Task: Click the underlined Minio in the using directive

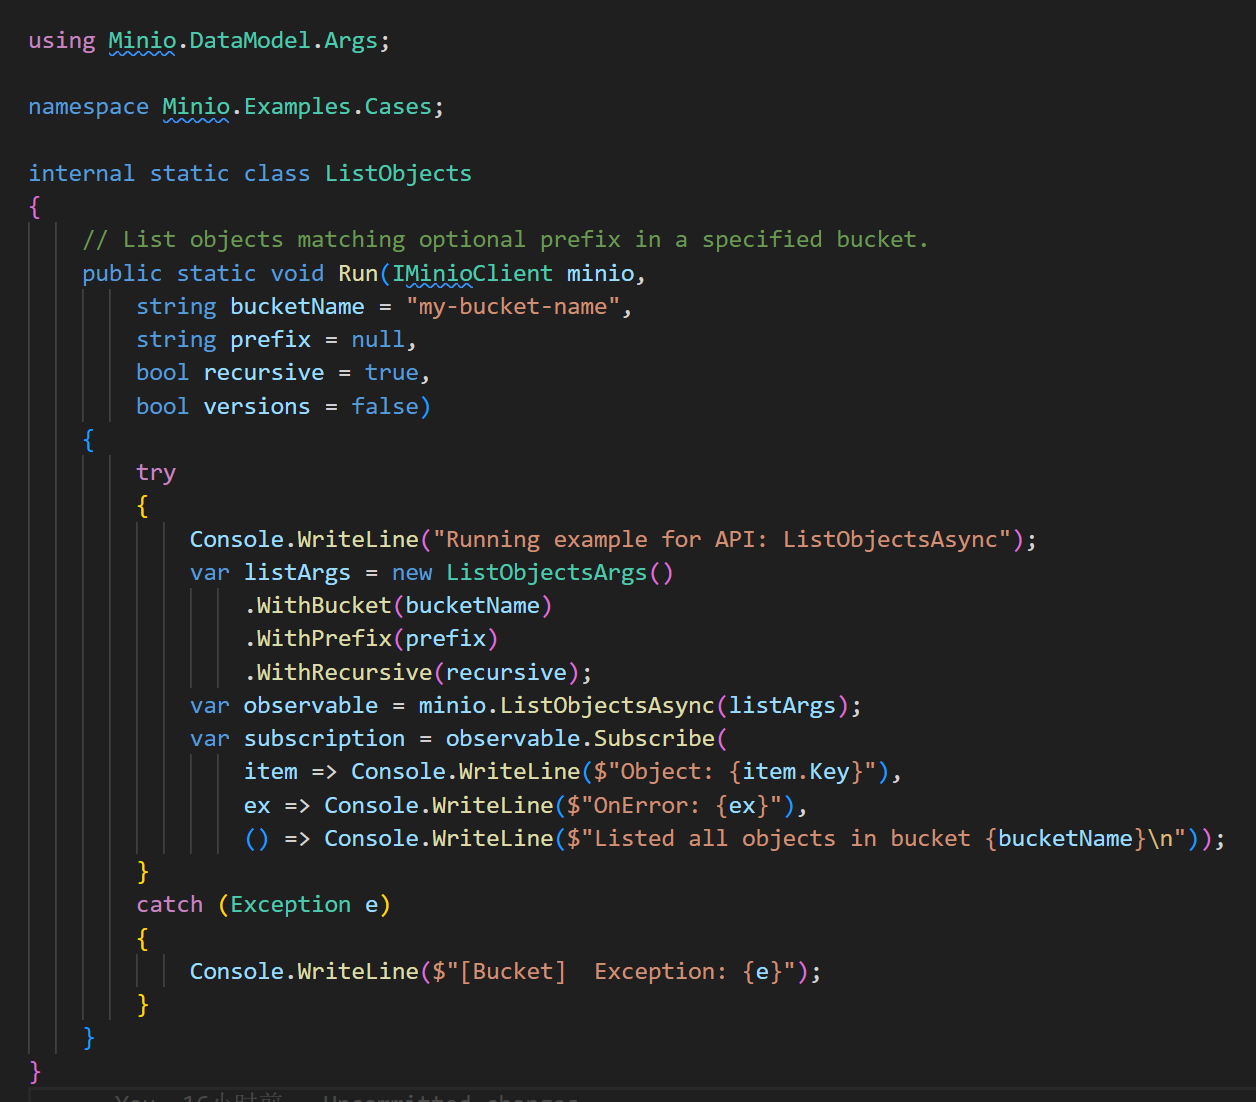Action: [x=140, y=40]
